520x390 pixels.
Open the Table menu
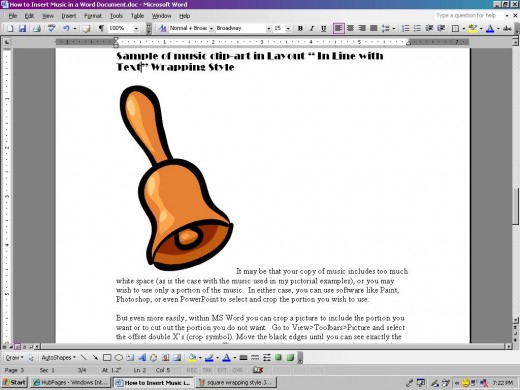point(137,16)
